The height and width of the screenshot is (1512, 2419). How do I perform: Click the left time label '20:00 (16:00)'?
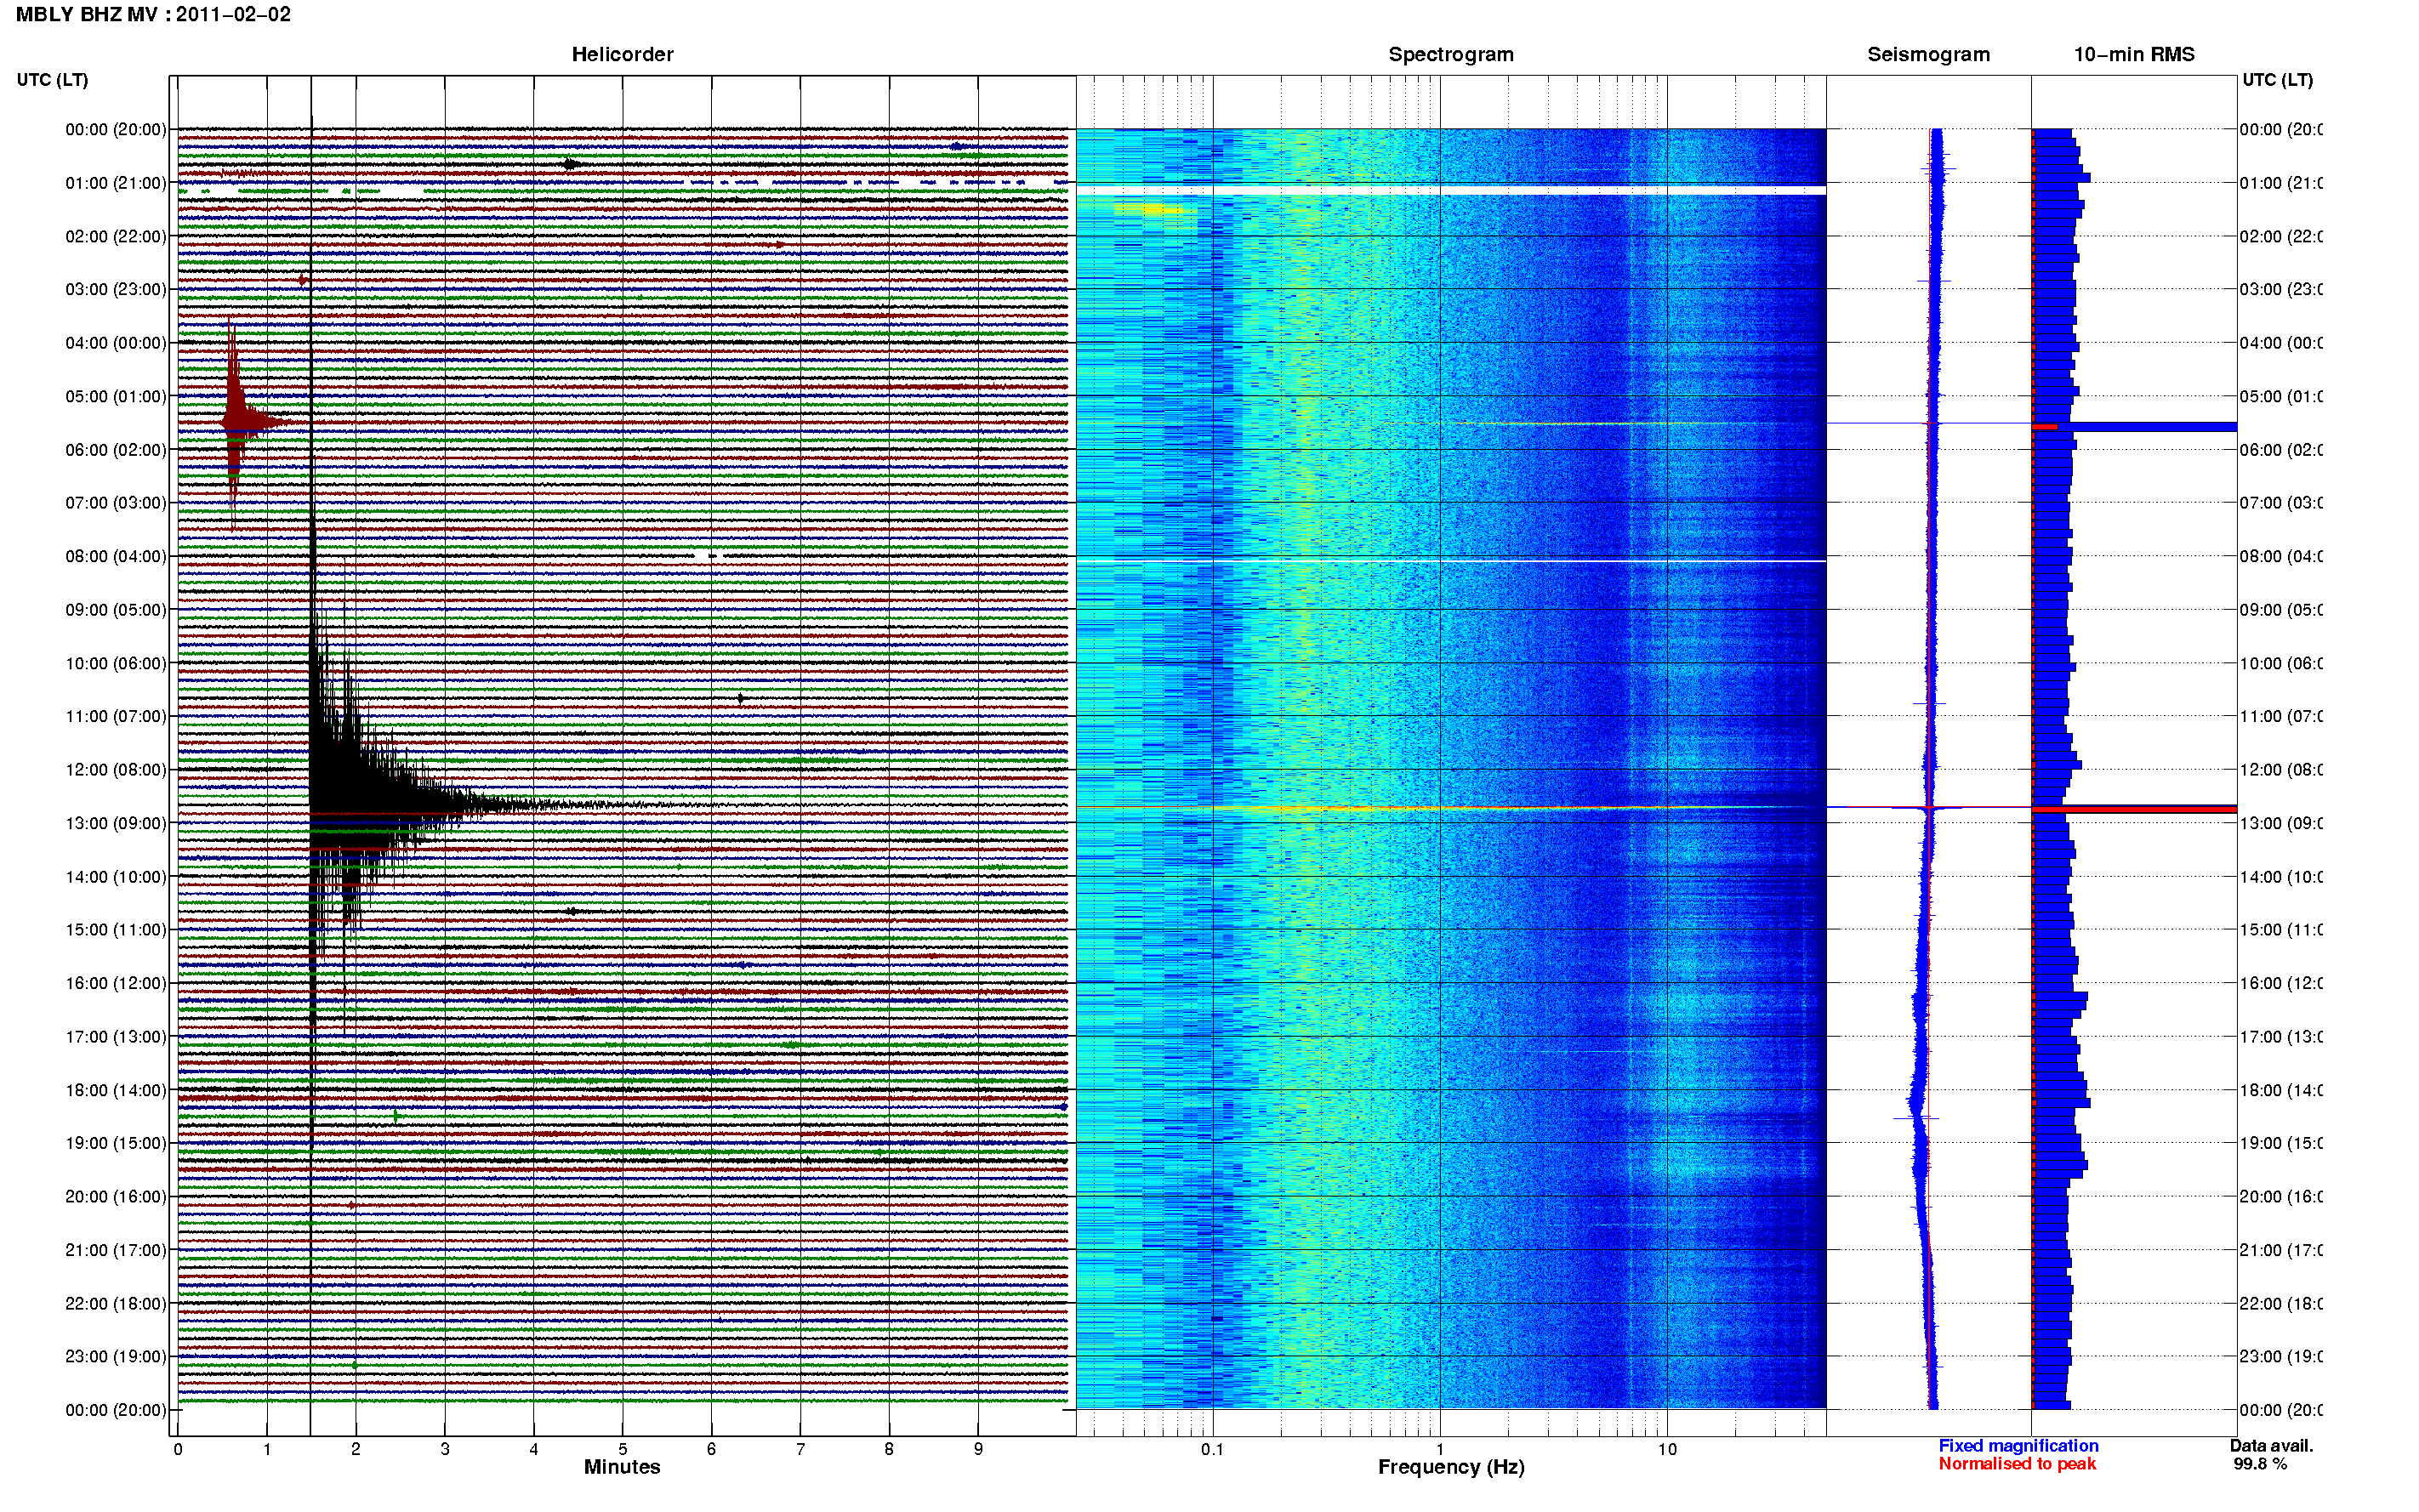[116, 1196]
